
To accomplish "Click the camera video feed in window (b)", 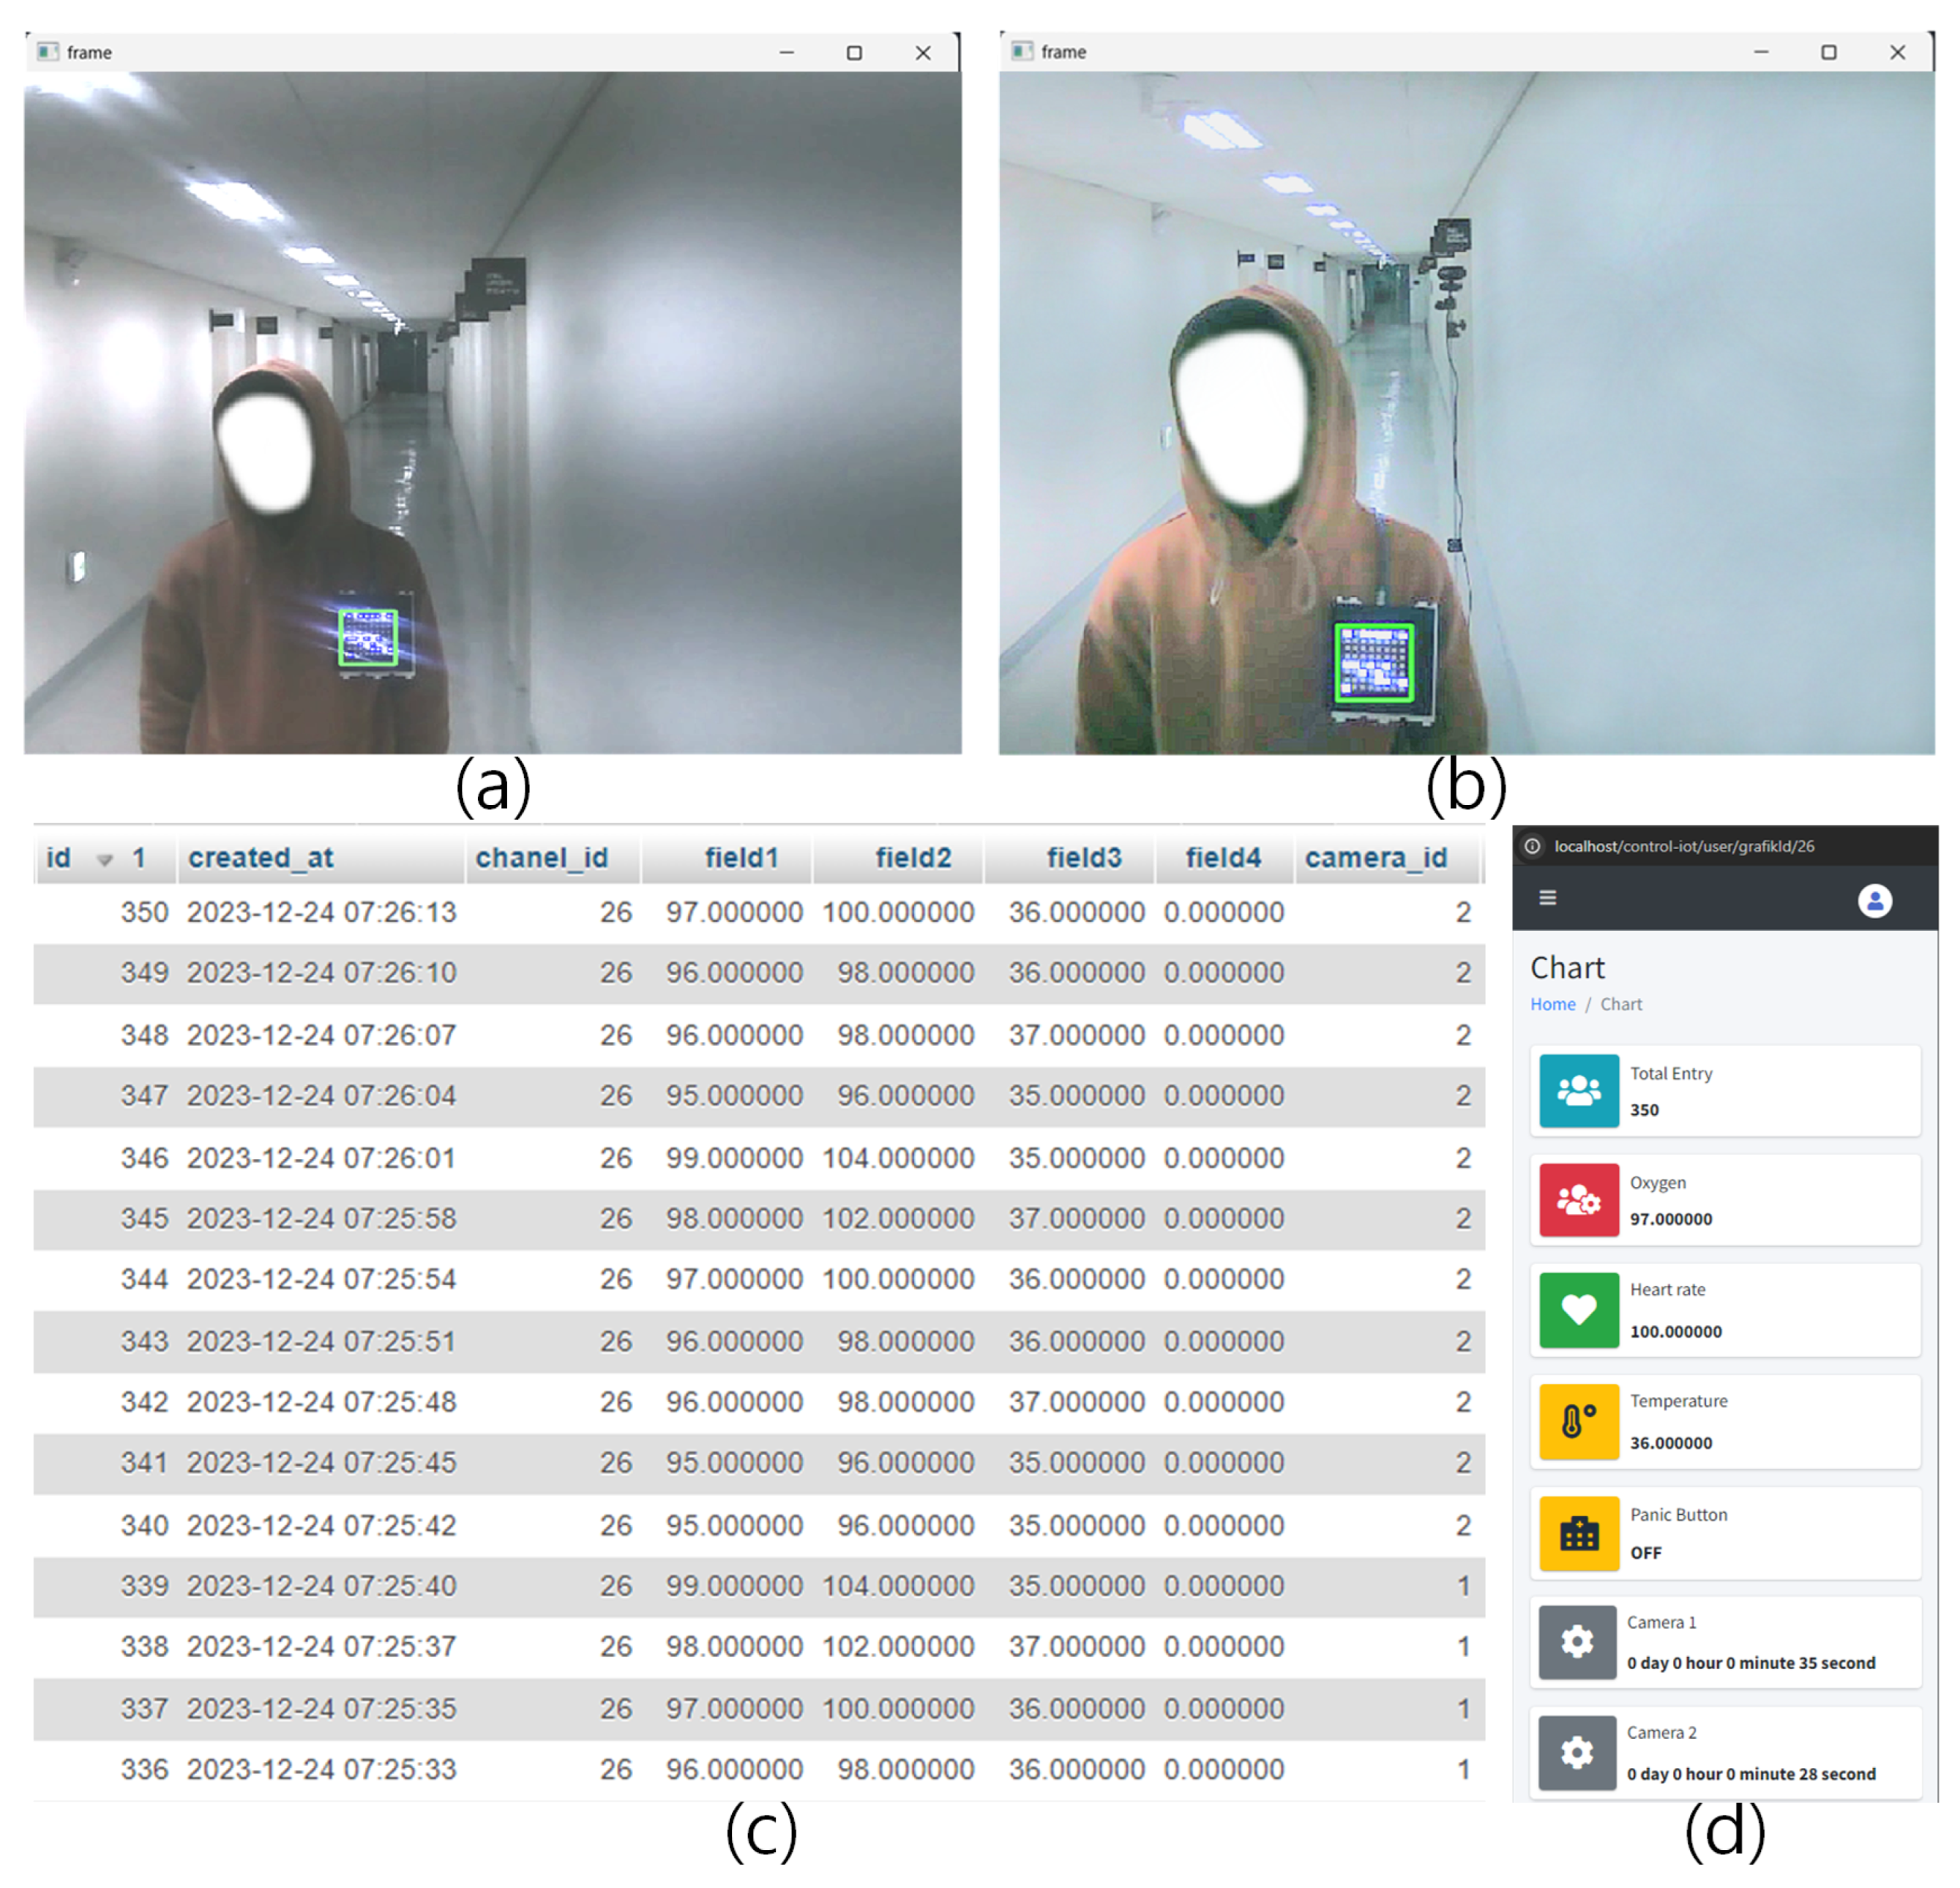I will click(x=1466, y=412).
